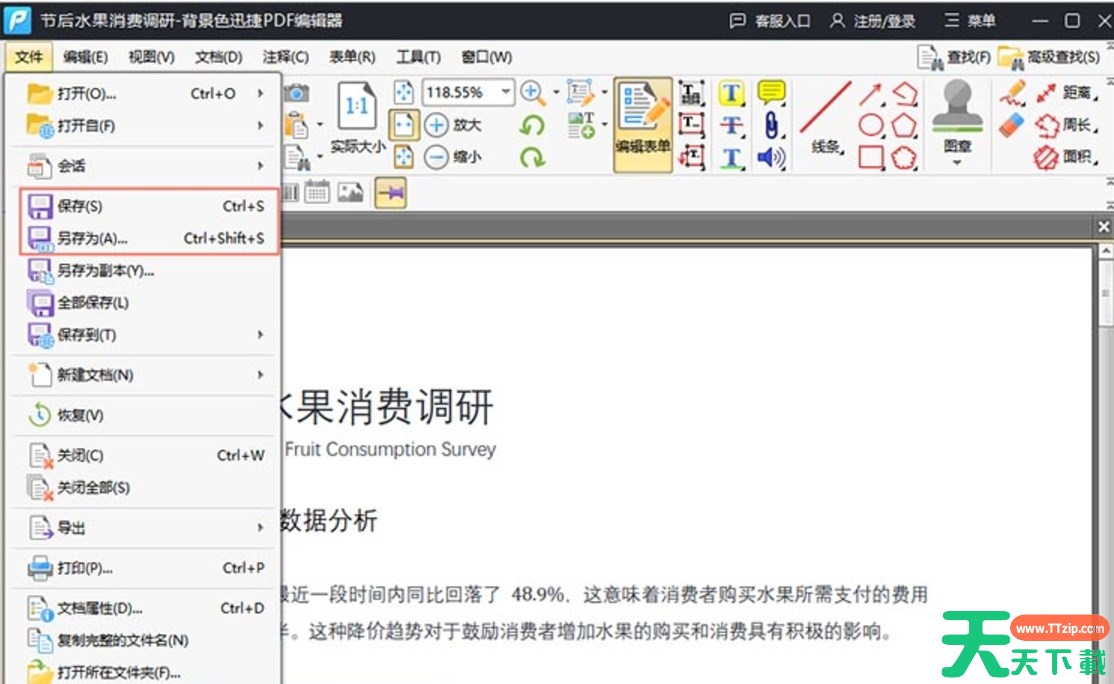Select the line (线条) annotation tool
1114x684 pixels.
pyautogui.click(x=823, y=107)
